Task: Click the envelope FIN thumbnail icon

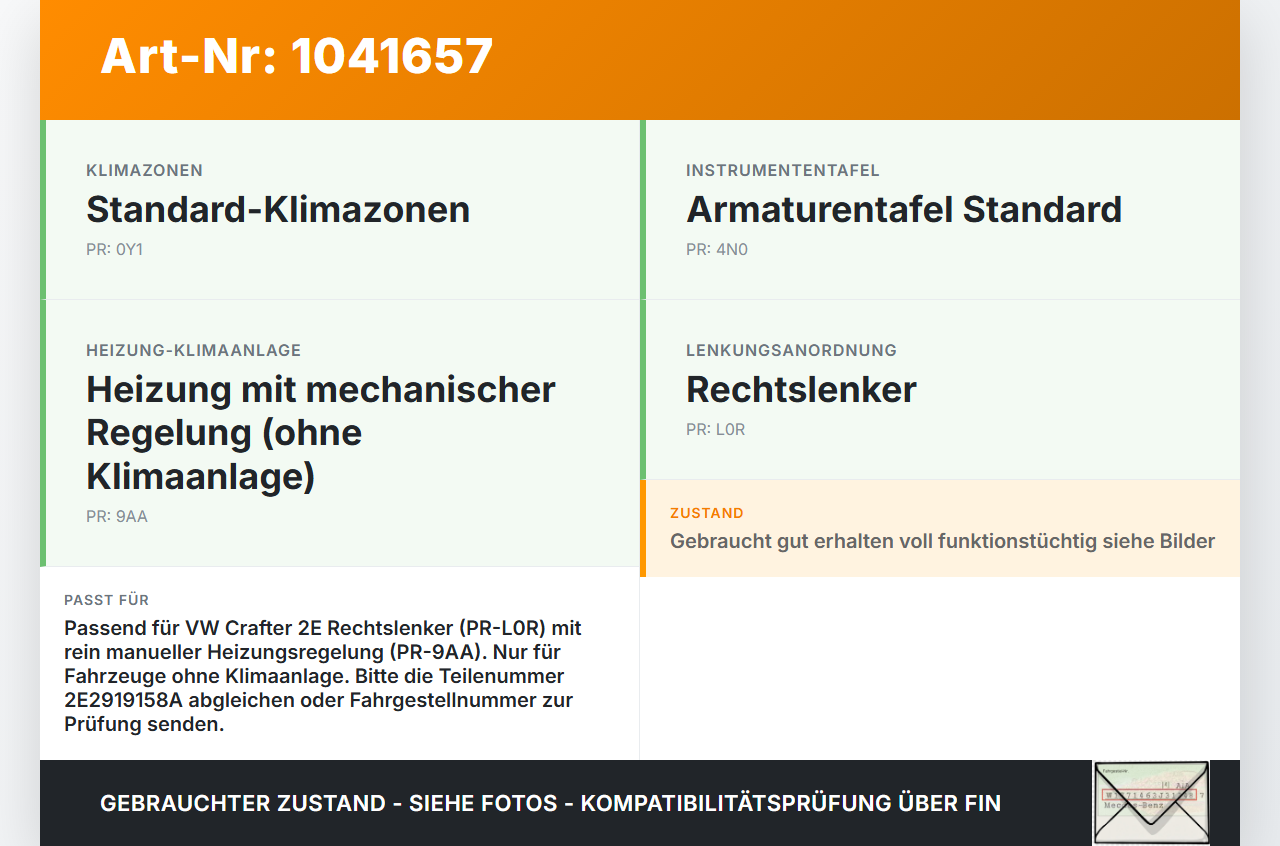Action: pos(1151,803)
